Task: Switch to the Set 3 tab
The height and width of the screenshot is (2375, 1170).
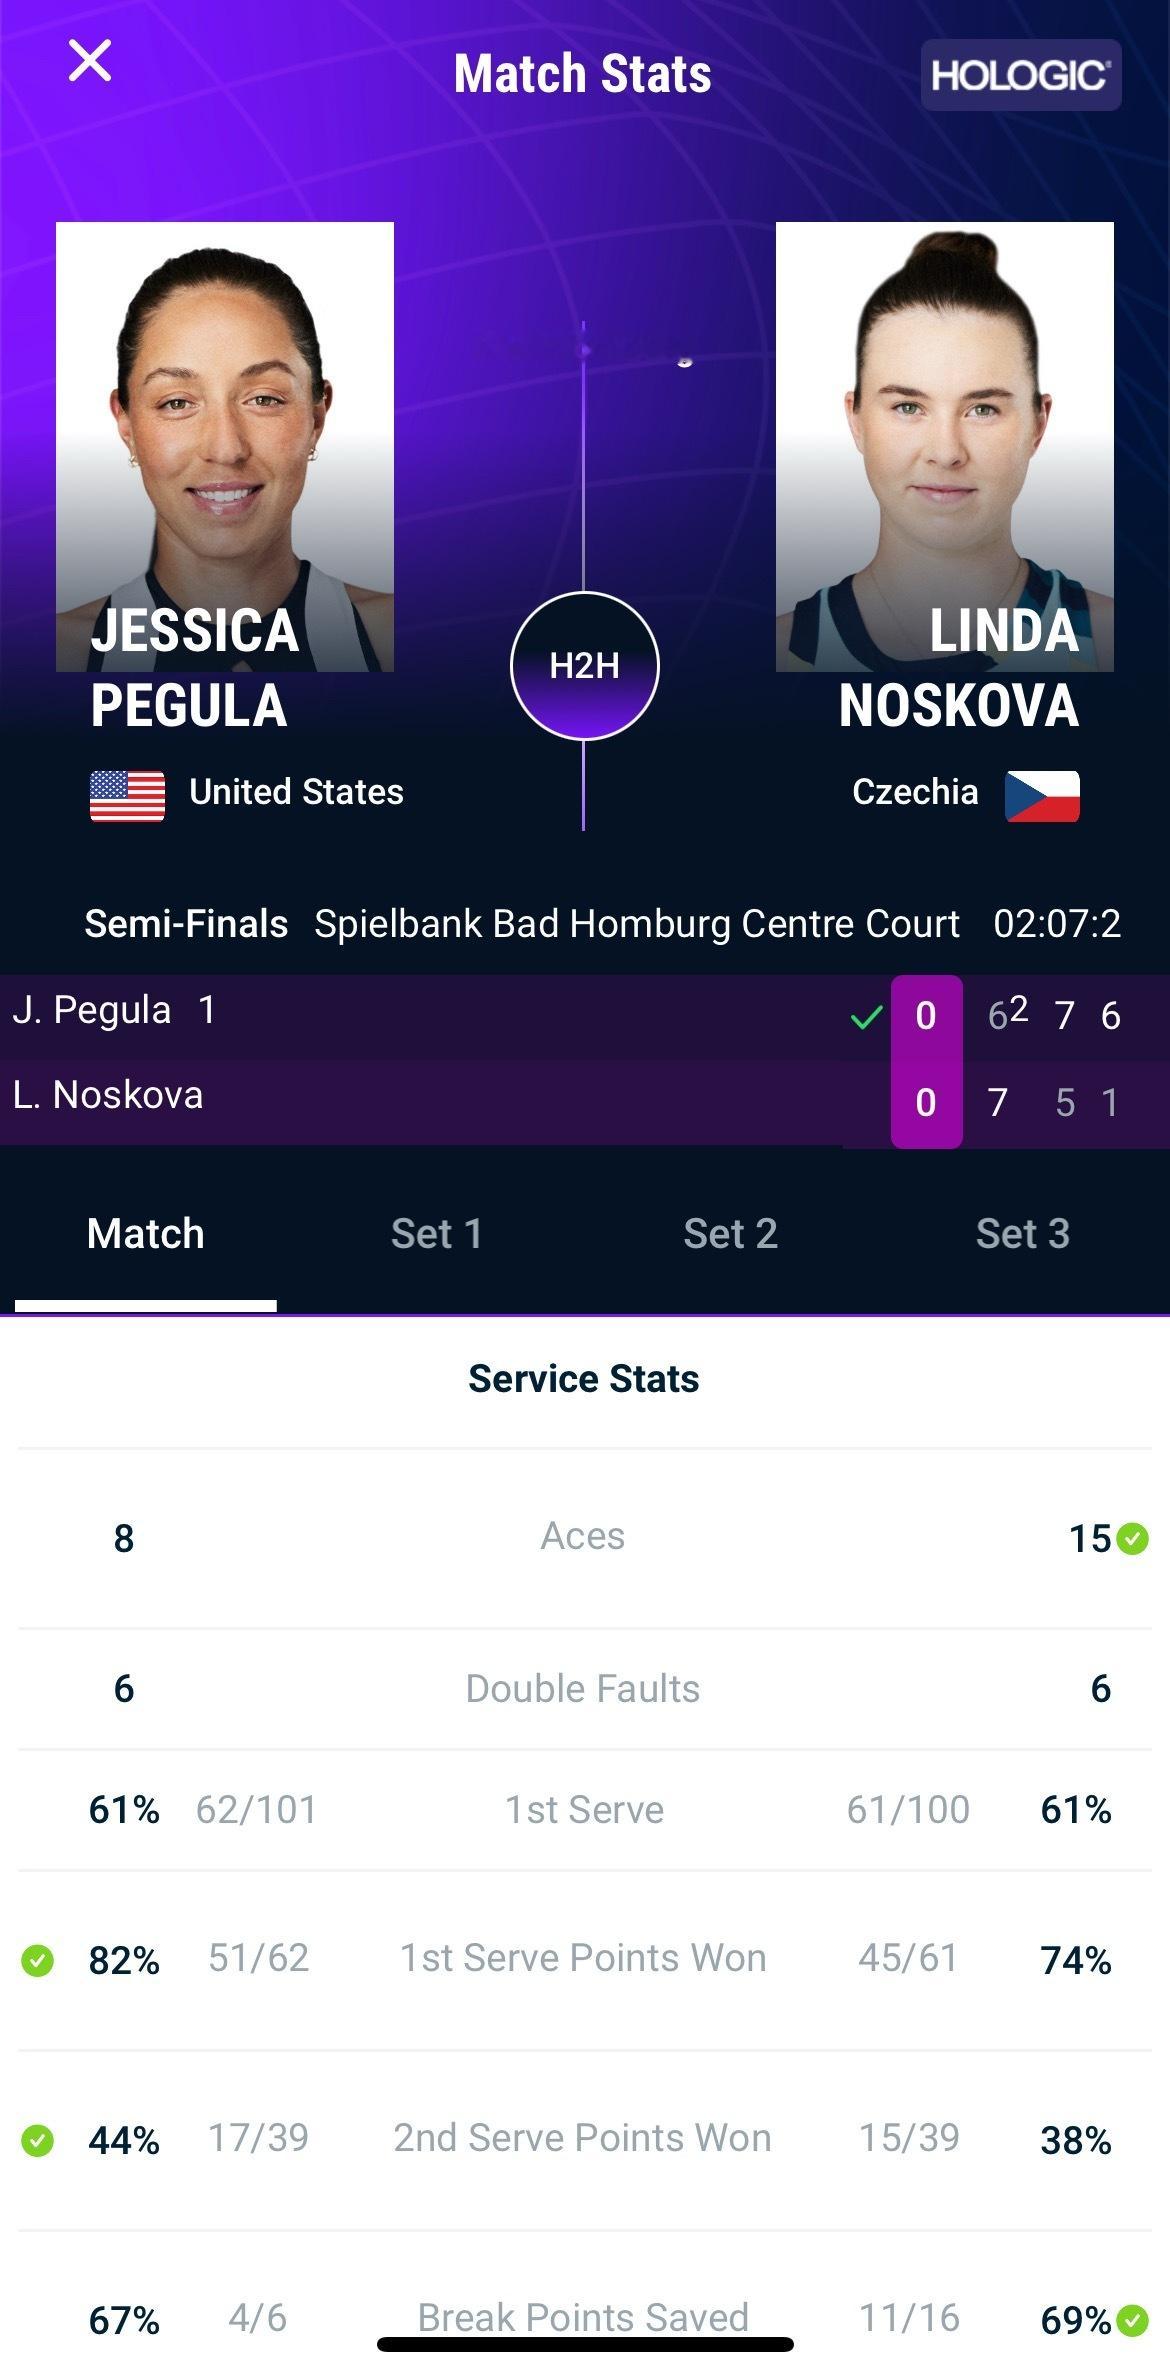Action: tap(1023, 1234)
